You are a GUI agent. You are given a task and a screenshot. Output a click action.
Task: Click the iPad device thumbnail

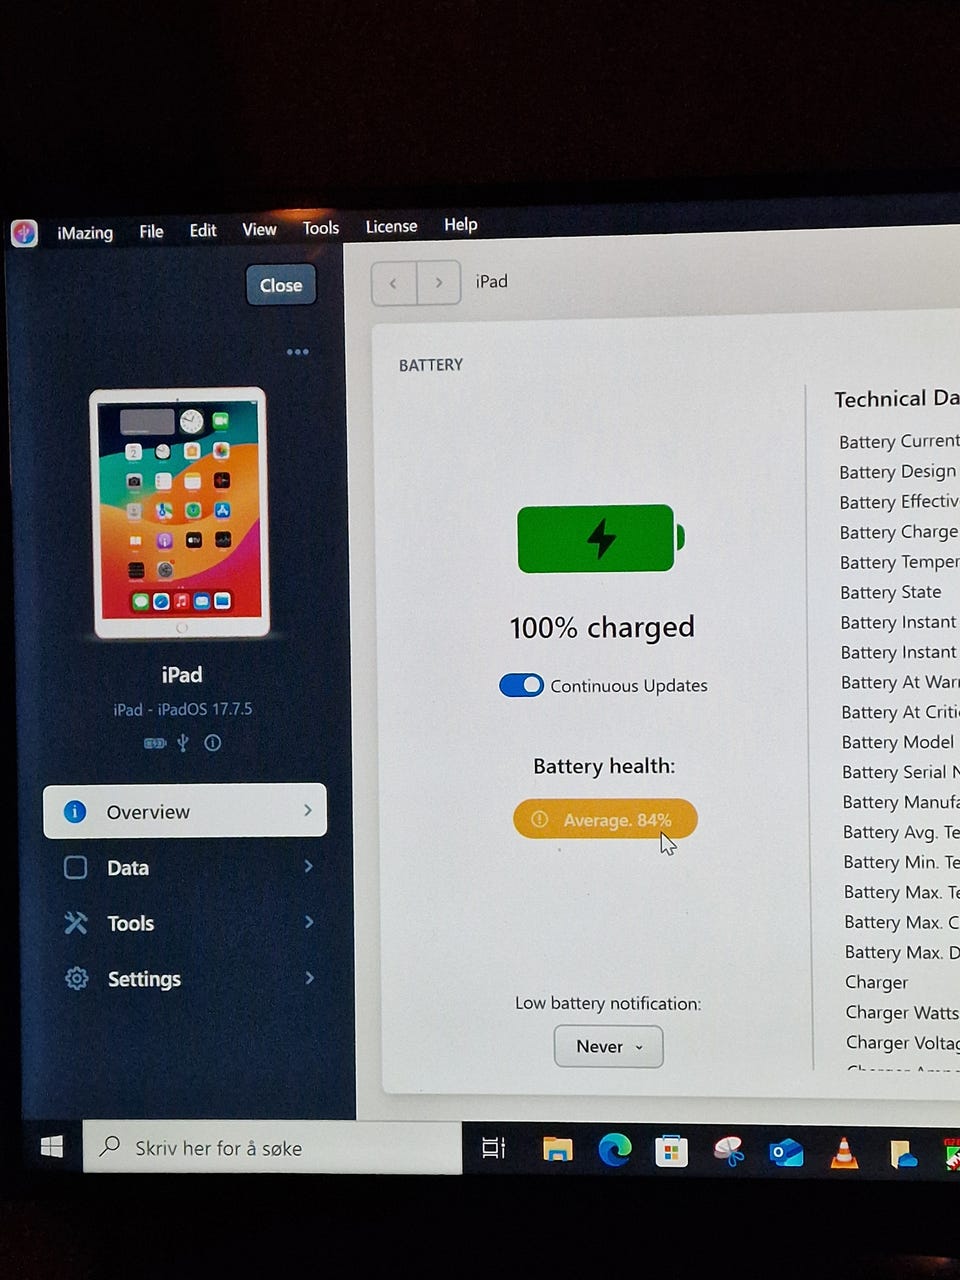pyautogui.click(x=180, y=513)
